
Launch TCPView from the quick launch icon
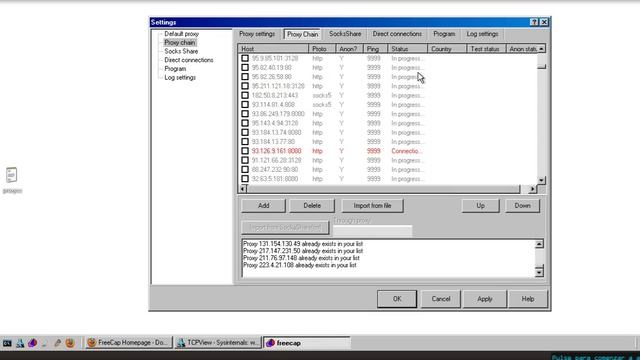(20, 343)
